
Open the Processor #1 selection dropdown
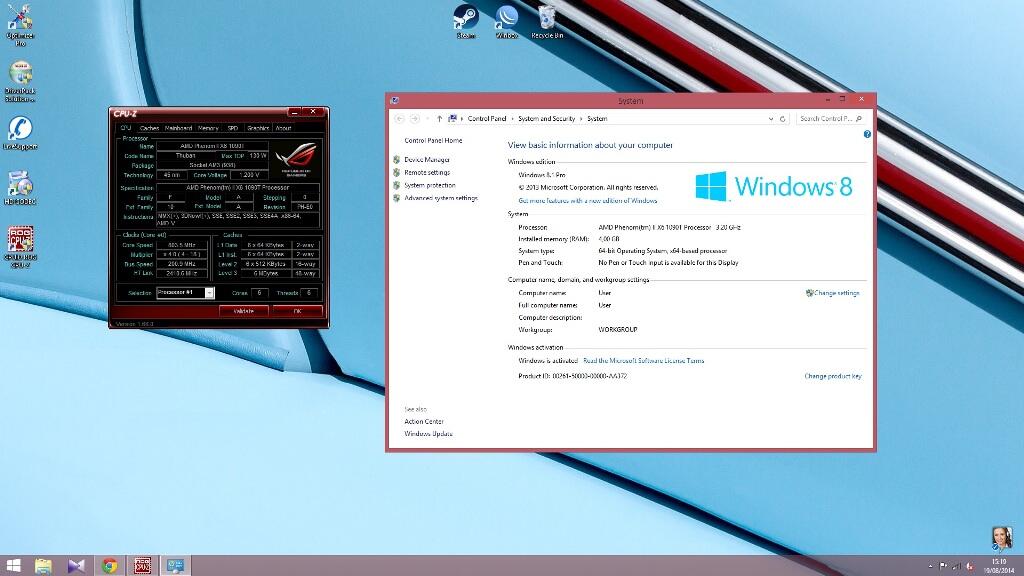[x=185, y=293]
